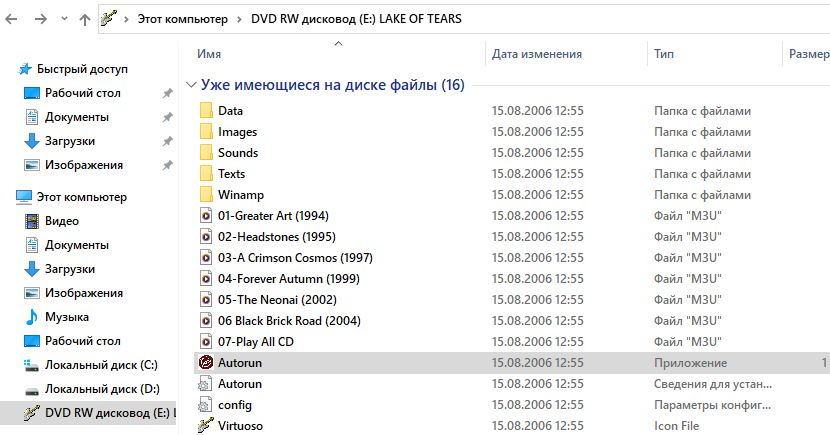The height and width of the screenshot is (435, 830).
Task: Click drive icon in address bar
Action: pyautogui.click(x=109, y=19)
